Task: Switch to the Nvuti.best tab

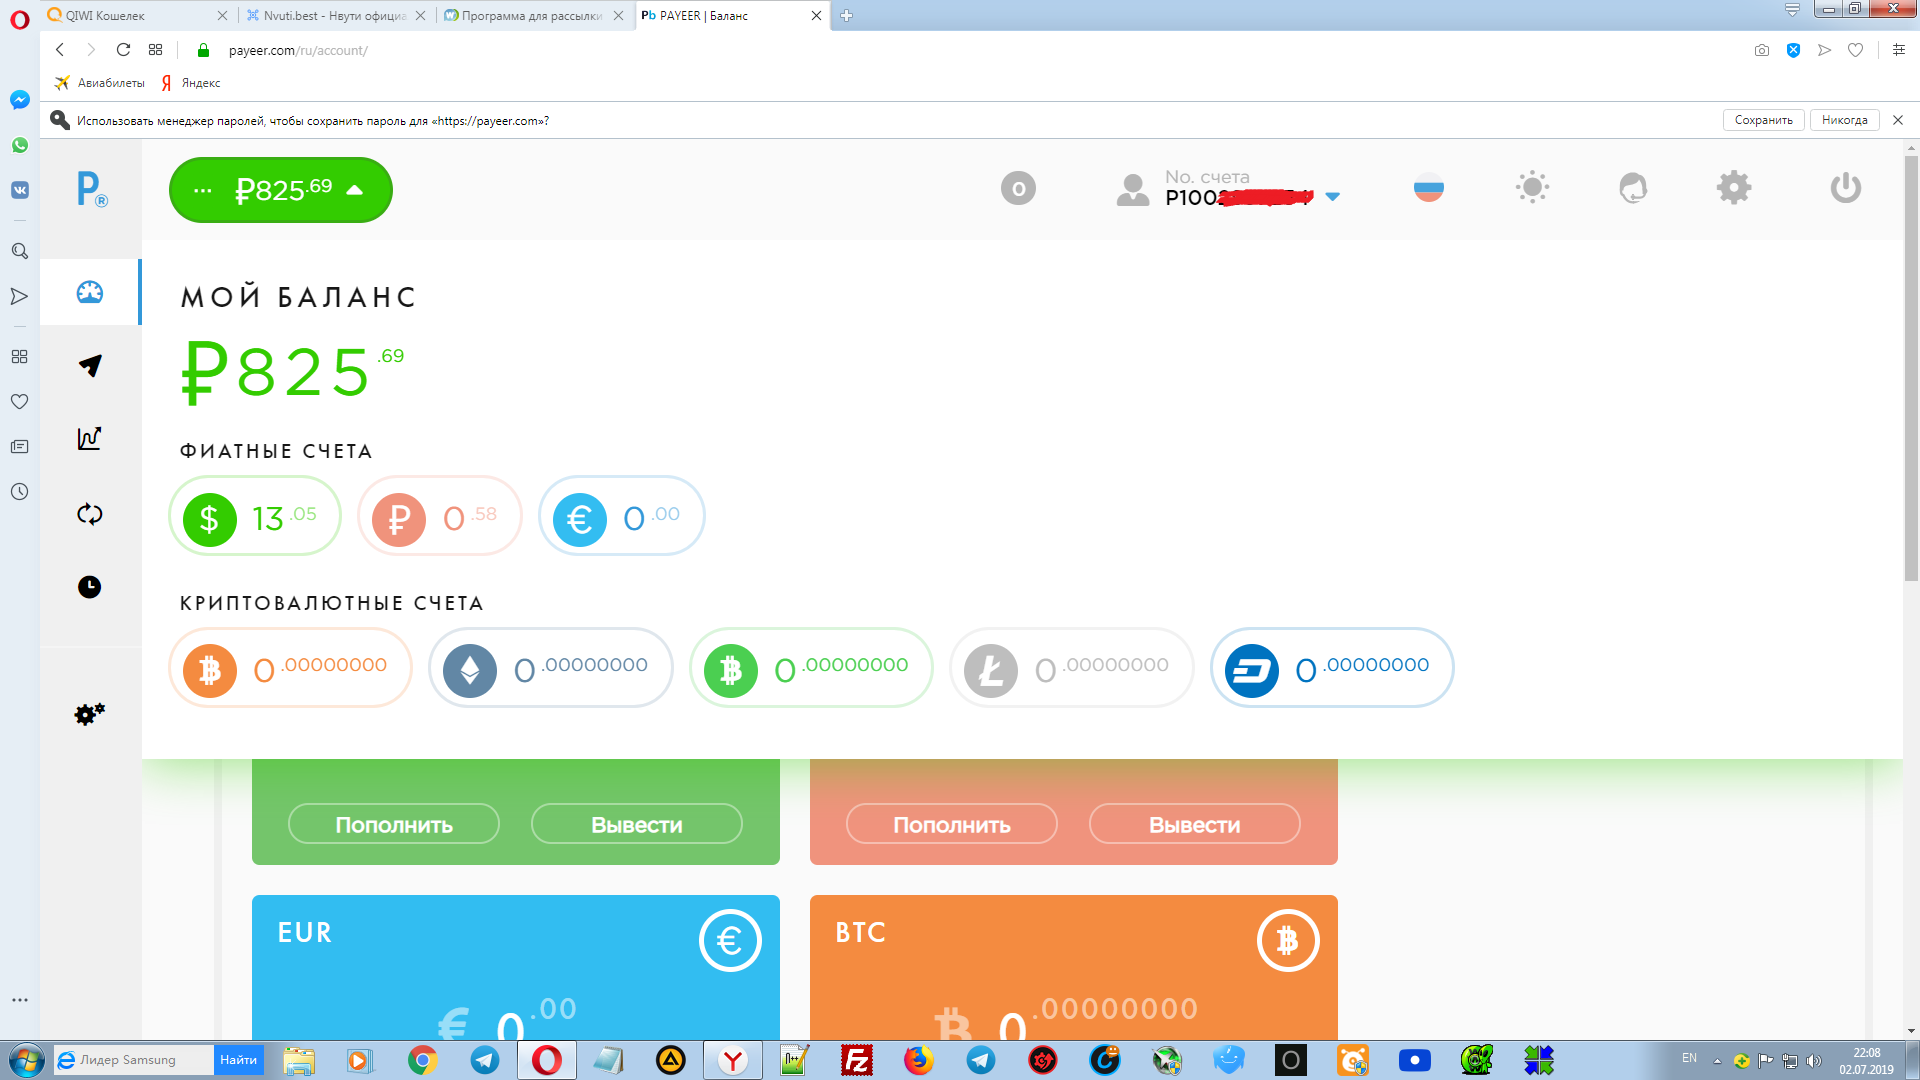Action: (335, 15)
